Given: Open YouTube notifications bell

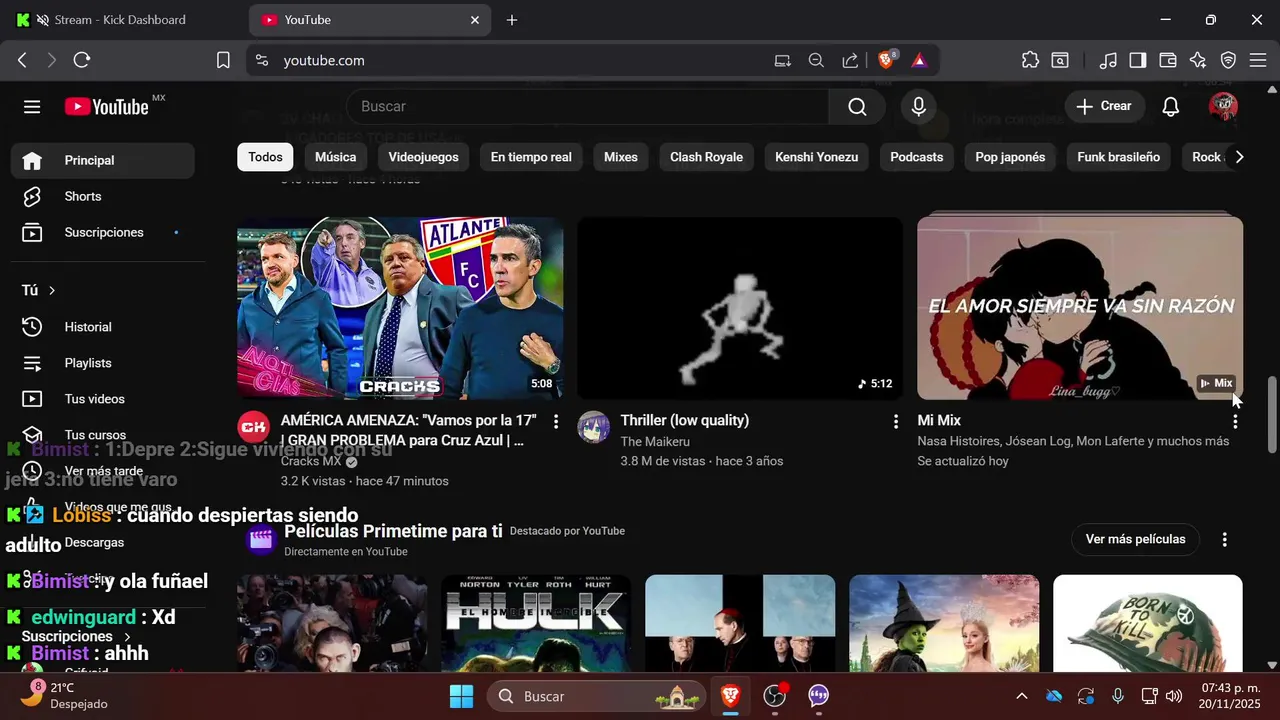Looking at the screenshot, I should coord(1171,106).
